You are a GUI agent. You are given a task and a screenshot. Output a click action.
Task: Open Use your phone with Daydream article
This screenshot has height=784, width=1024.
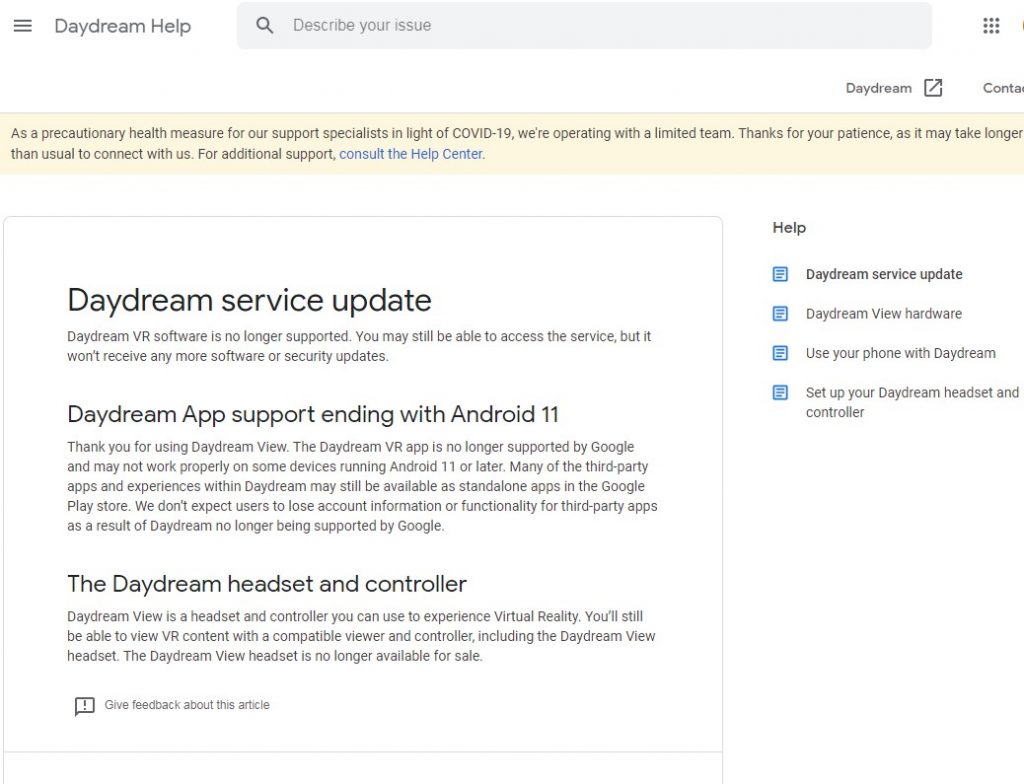click(x=901, y=353)
